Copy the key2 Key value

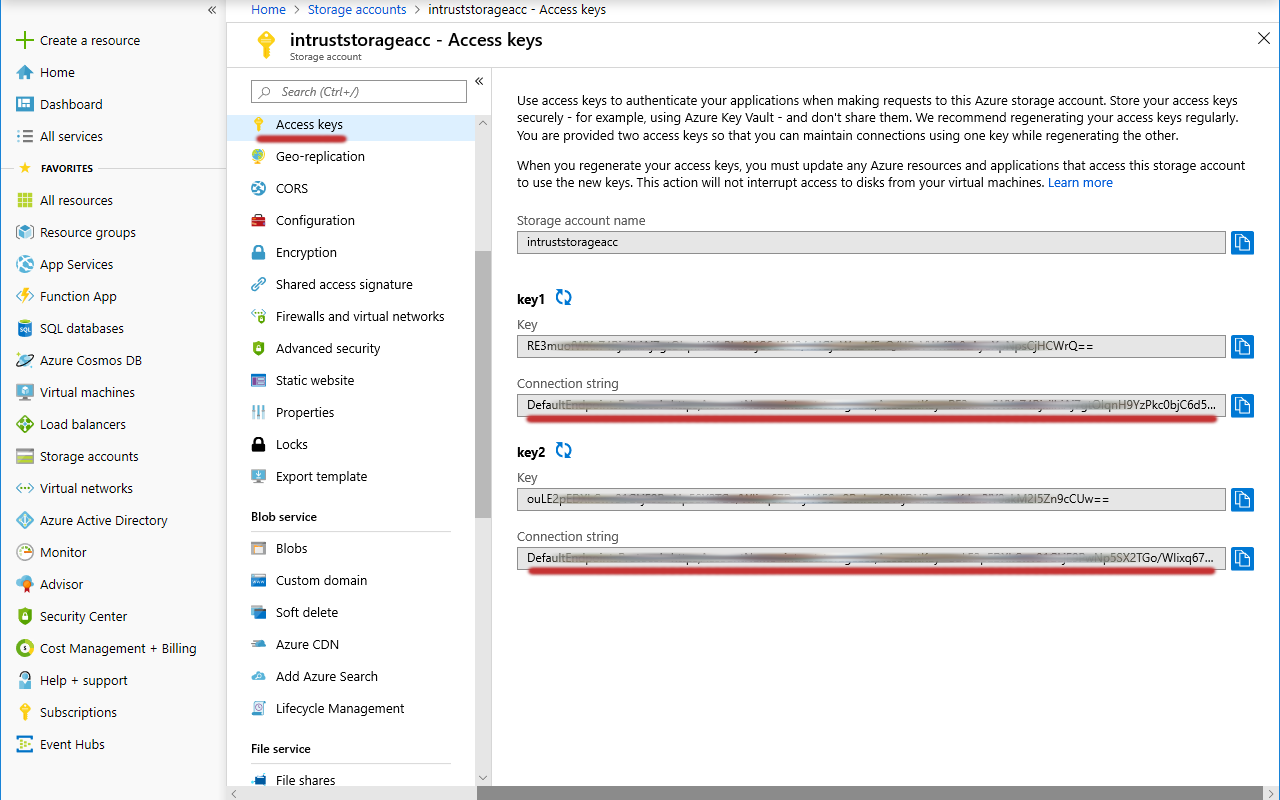[x=1242, y=499]
